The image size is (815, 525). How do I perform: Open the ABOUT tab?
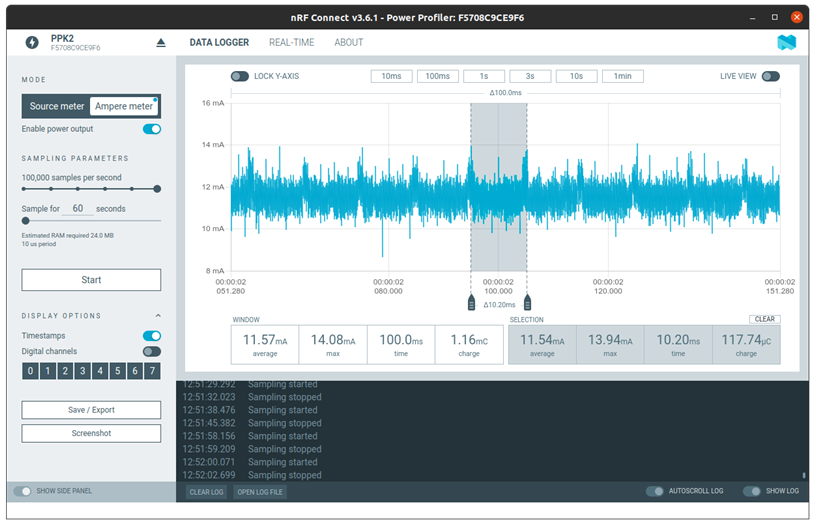tap(349, 43)
